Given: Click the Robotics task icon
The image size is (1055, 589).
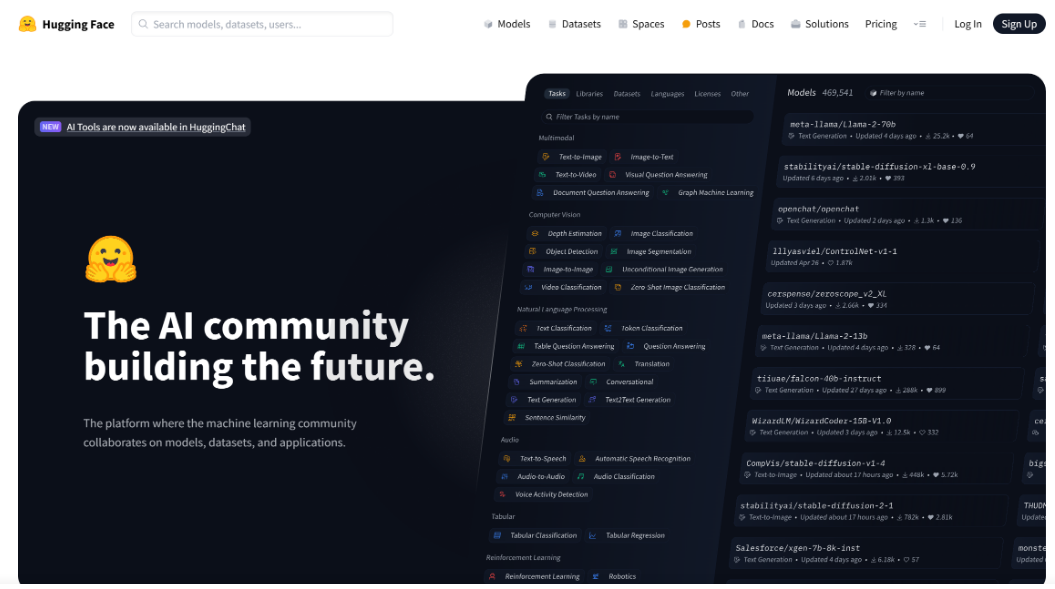Looking at the screenshot, I should tap(595, 576).
